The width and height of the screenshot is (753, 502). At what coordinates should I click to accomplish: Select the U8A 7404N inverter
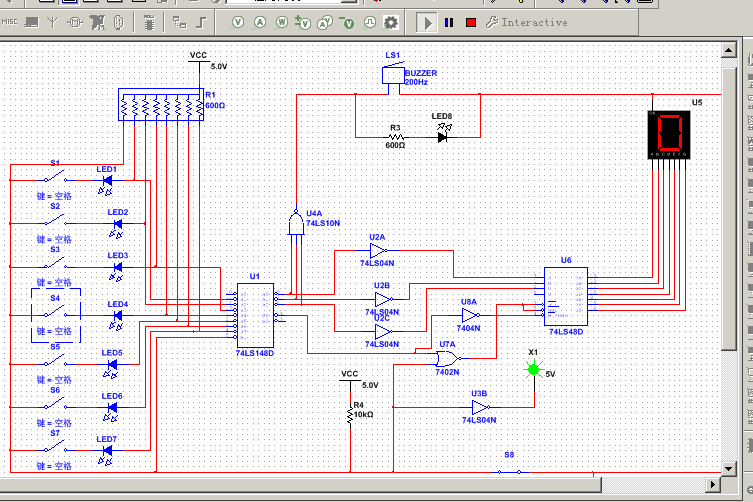coord(470,316)
